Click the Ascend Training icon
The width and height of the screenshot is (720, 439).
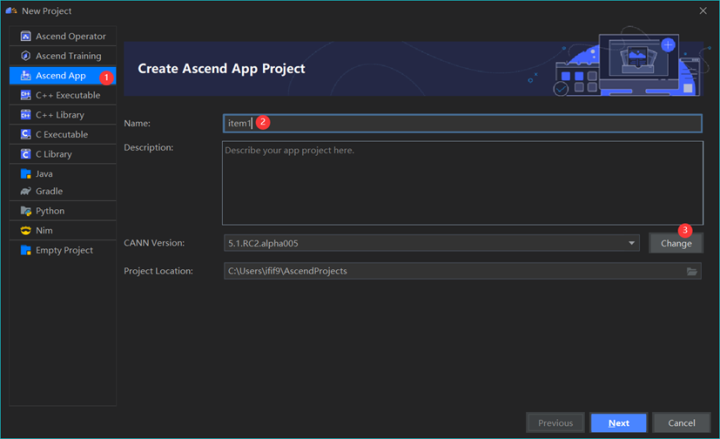coord(26,56)
